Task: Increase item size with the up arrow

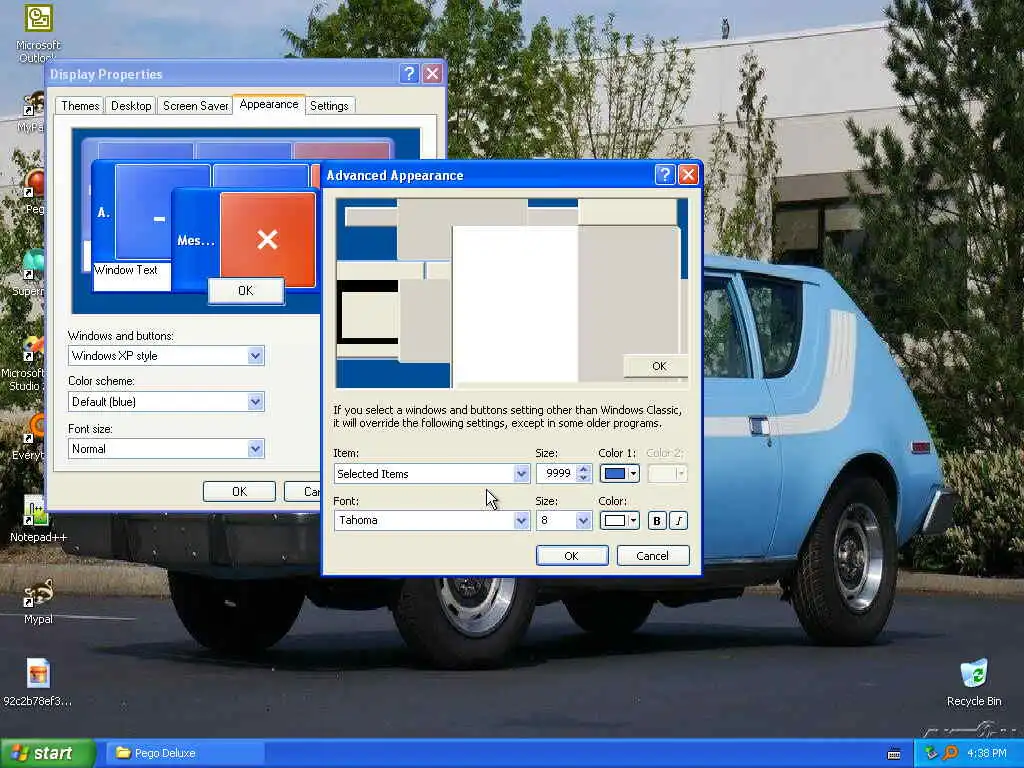Action: point(584,469)
